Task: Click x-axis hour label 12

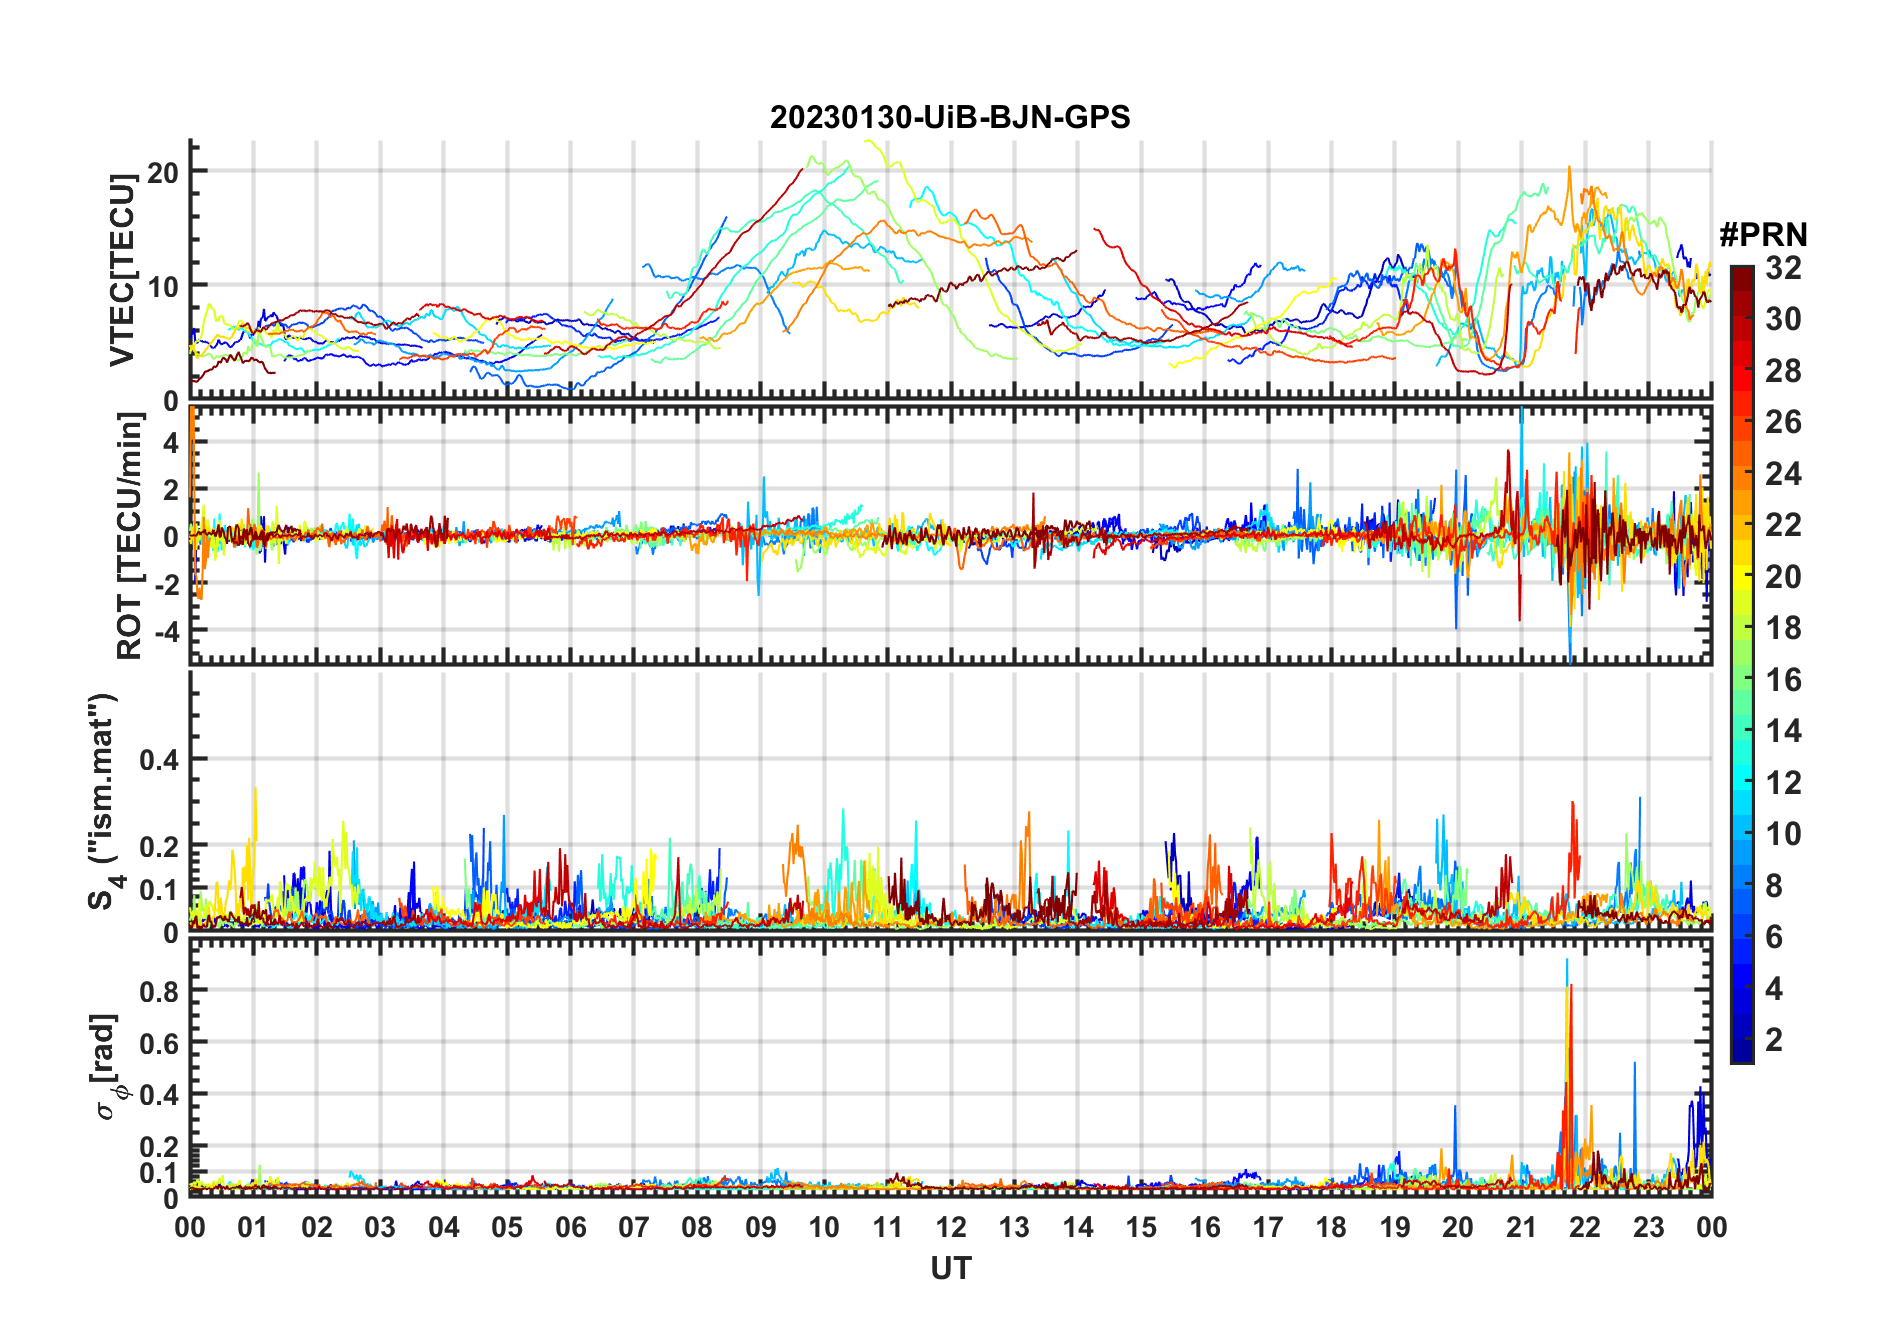Action: pyautogui.click(x=951, y=1227)
